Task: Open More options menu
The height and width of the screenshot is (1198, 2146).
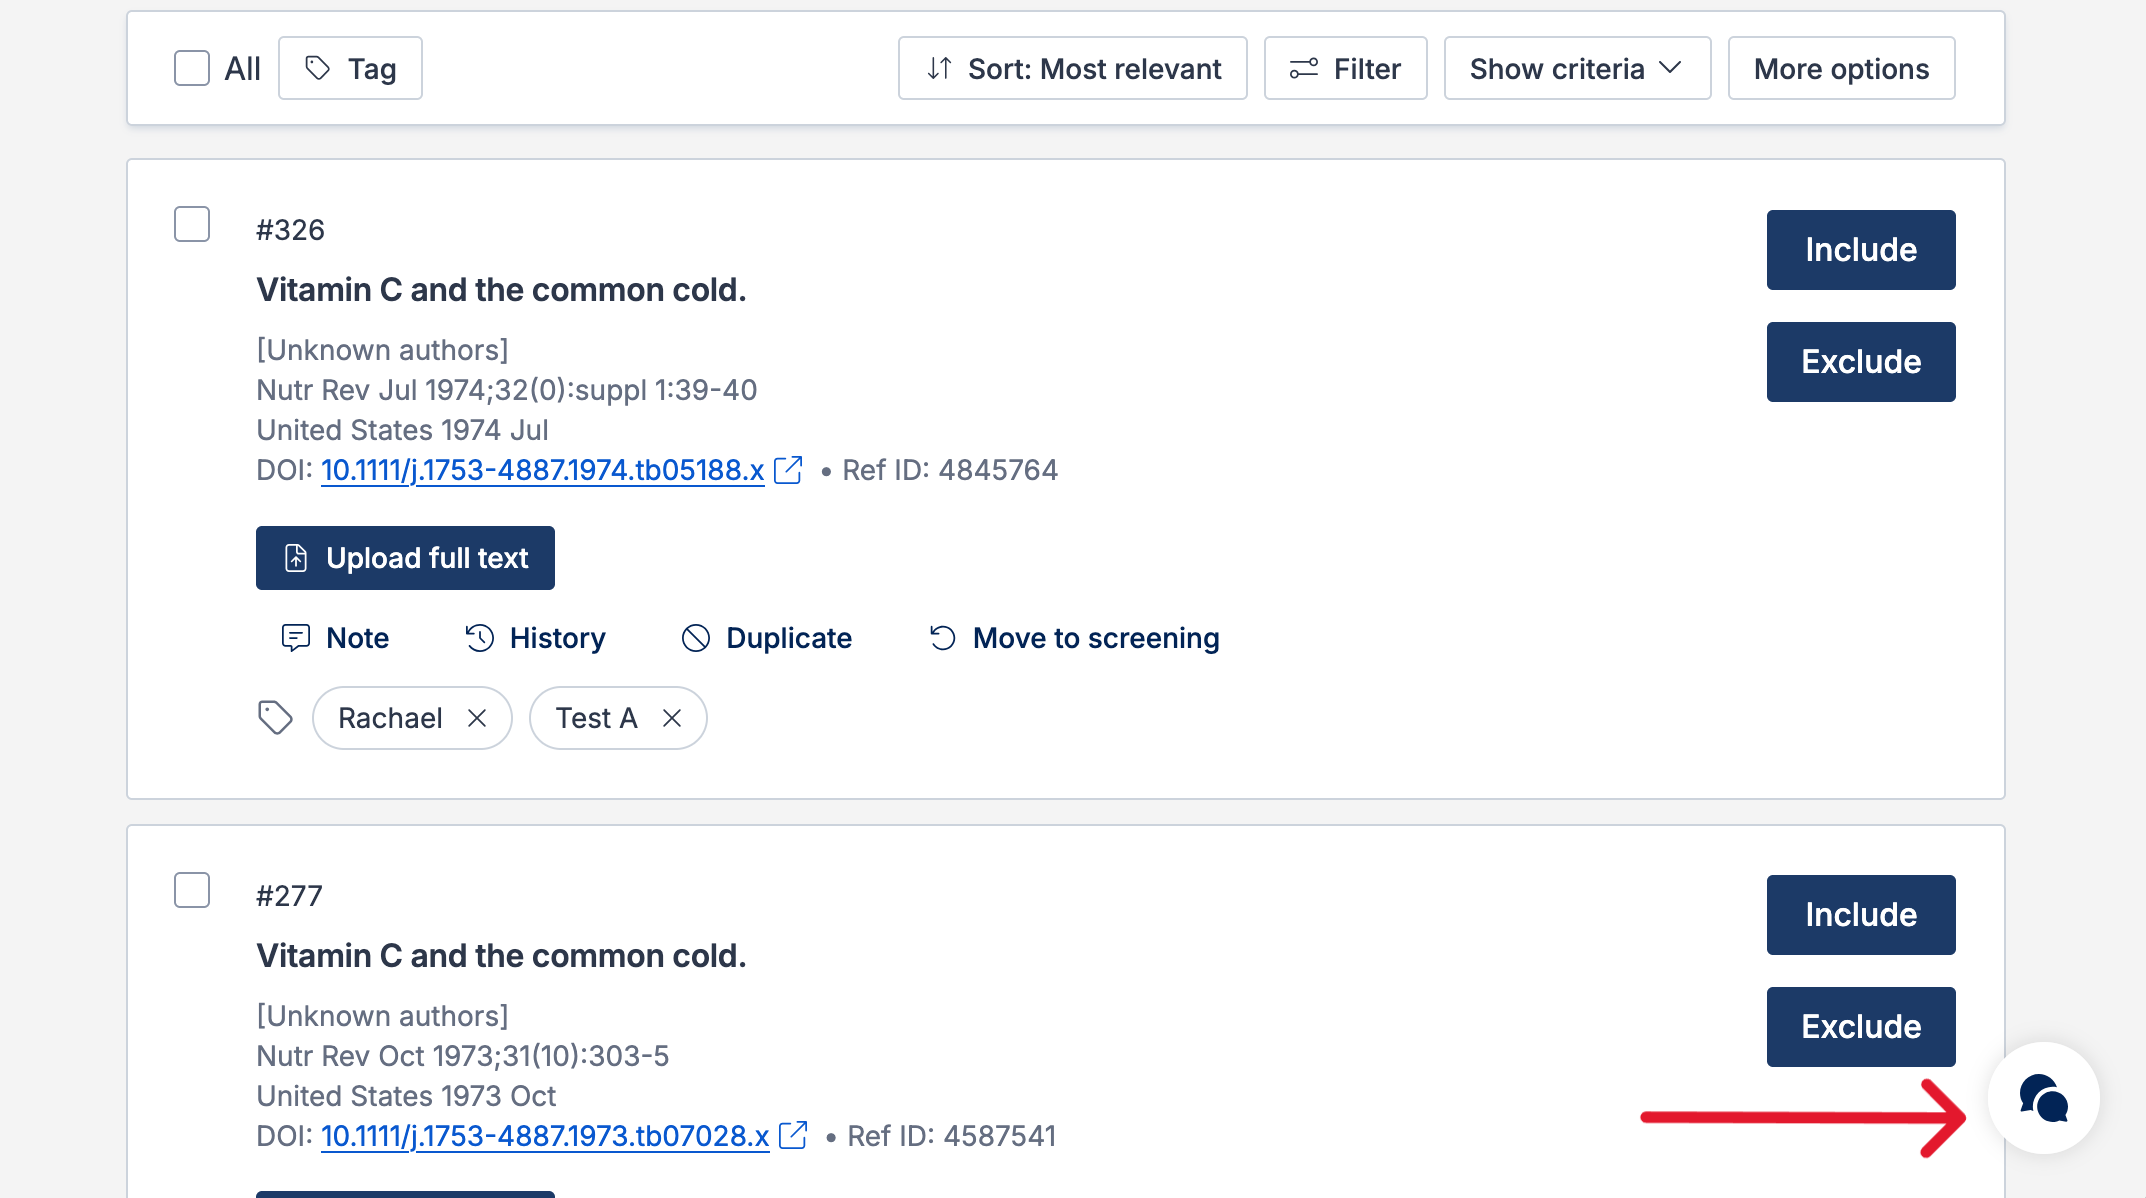Action: point(1840,69)
